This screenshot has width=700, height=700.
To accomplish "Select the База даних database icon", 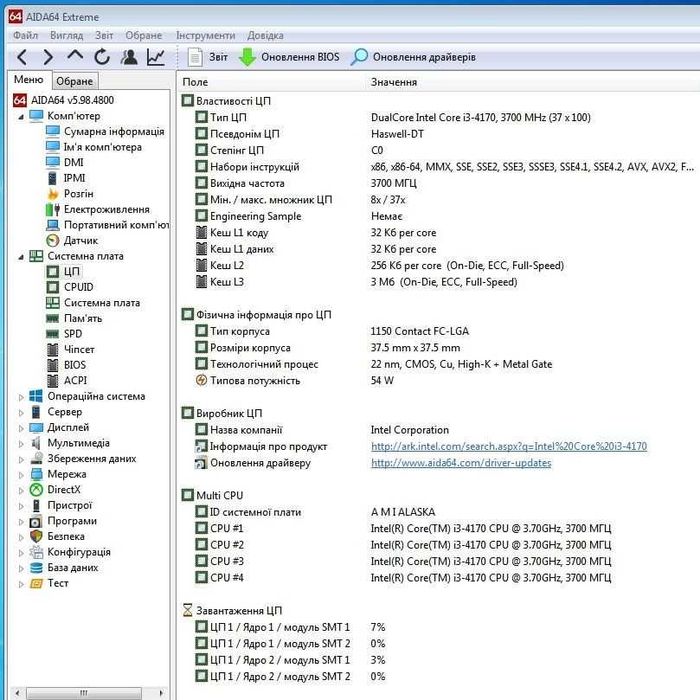I will [x=36, y=567].
